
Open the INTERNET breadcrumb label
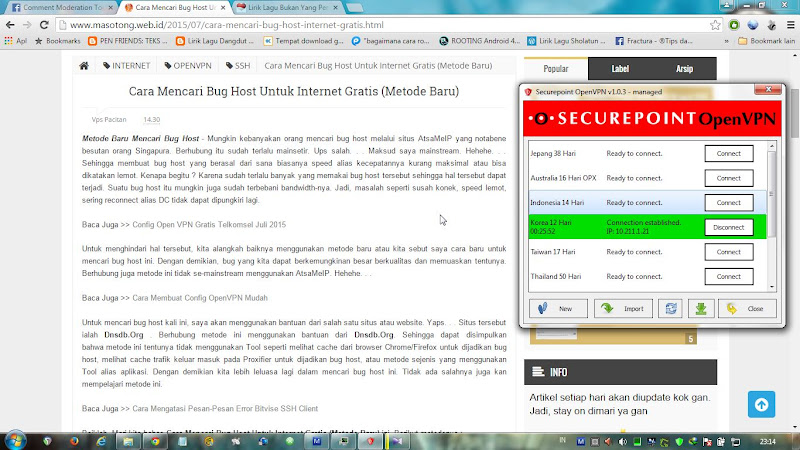(127, 65)
